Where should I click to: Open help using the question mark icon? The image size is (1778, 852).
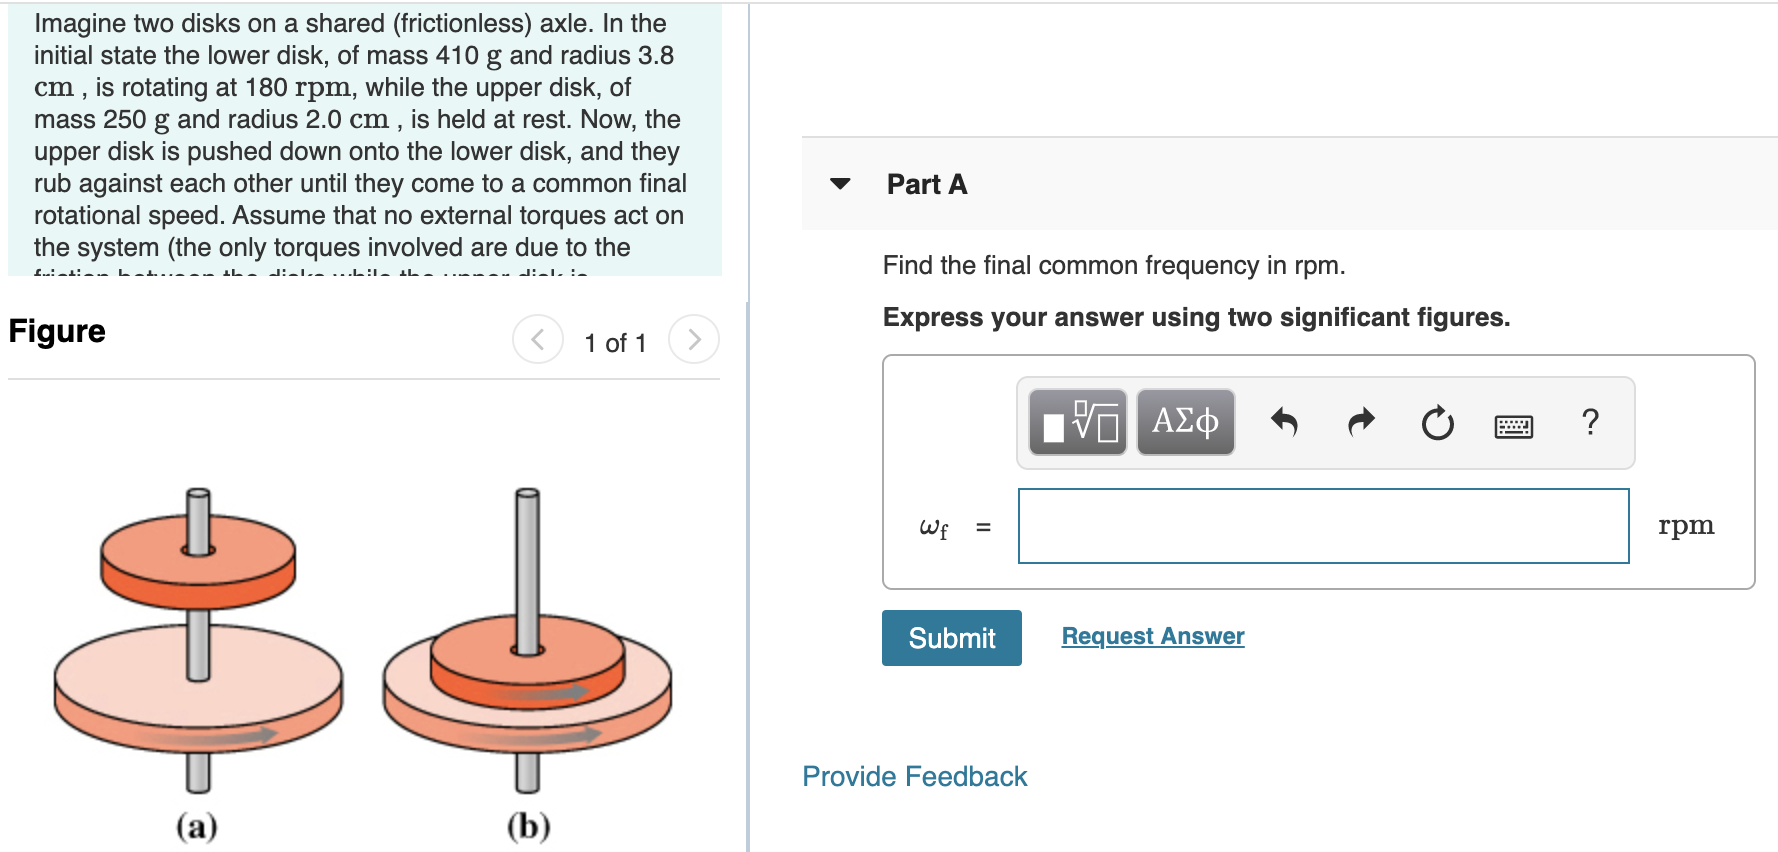coord(1590,423)
